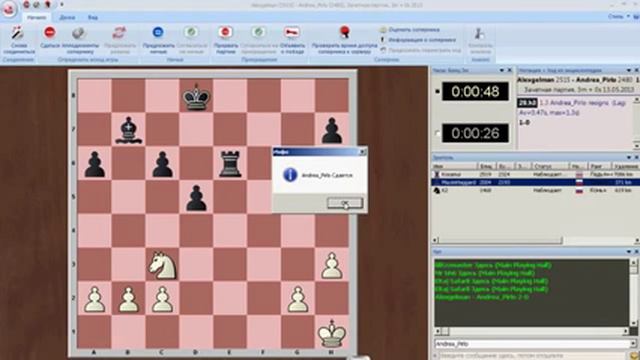Click the Имя column header in spectators list
640x360 pixels.
[455, 167]
